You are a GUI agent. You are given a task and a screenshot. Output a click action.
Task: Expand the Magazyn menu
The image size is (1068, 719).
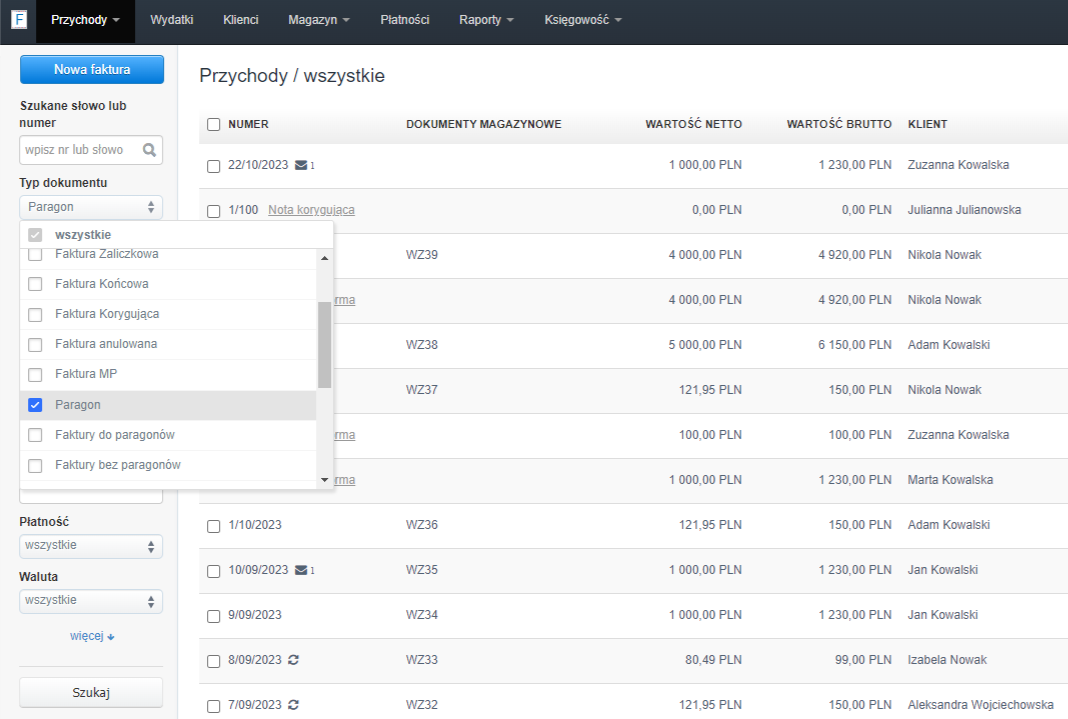pos(318,20)
